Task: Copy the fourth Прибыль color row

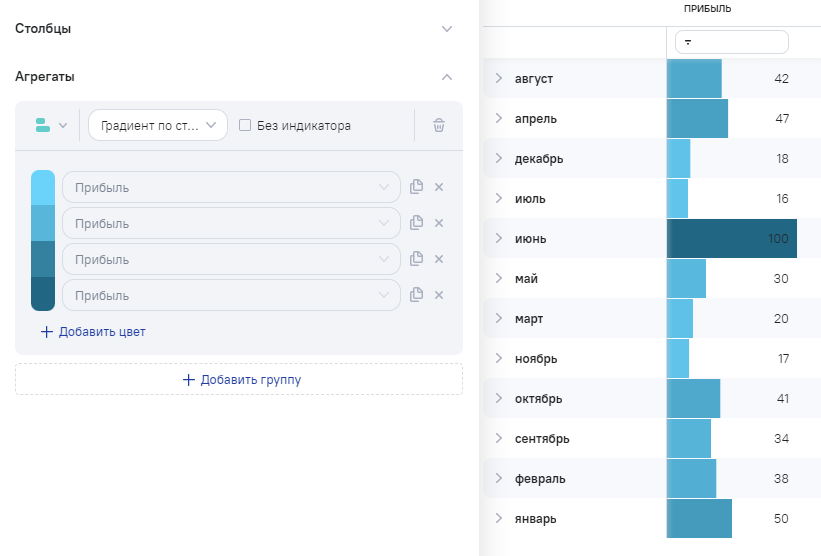Action: (x=417, y=295)
